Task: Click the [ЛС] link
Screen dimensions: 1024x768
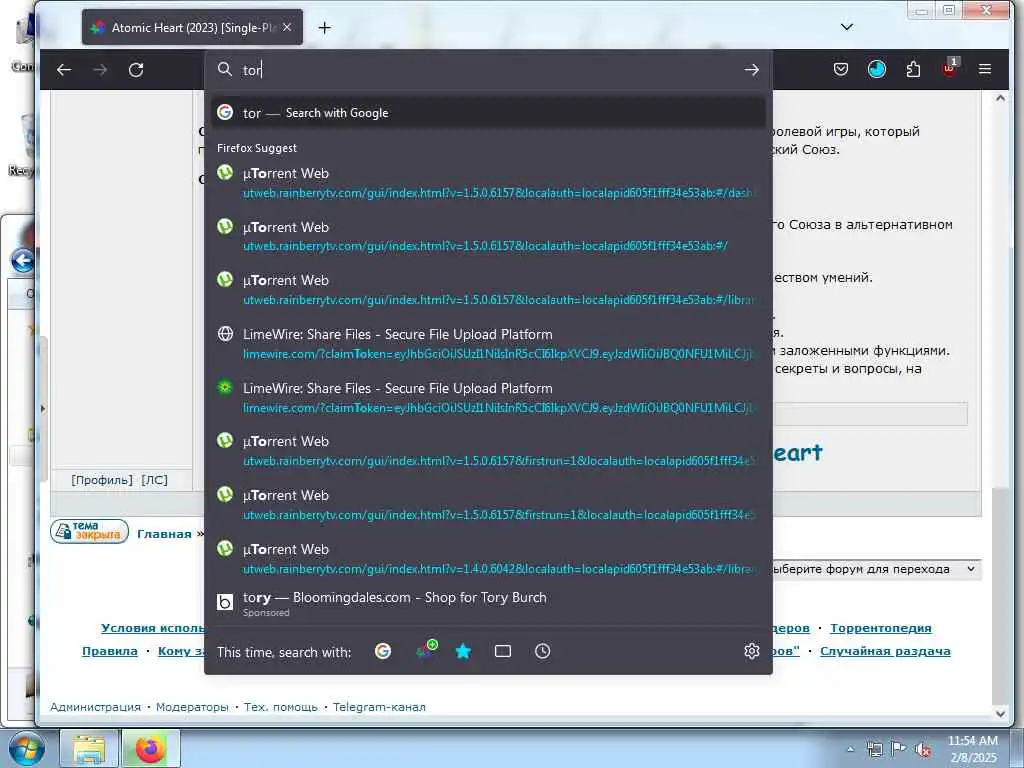Action: (155, 480)
